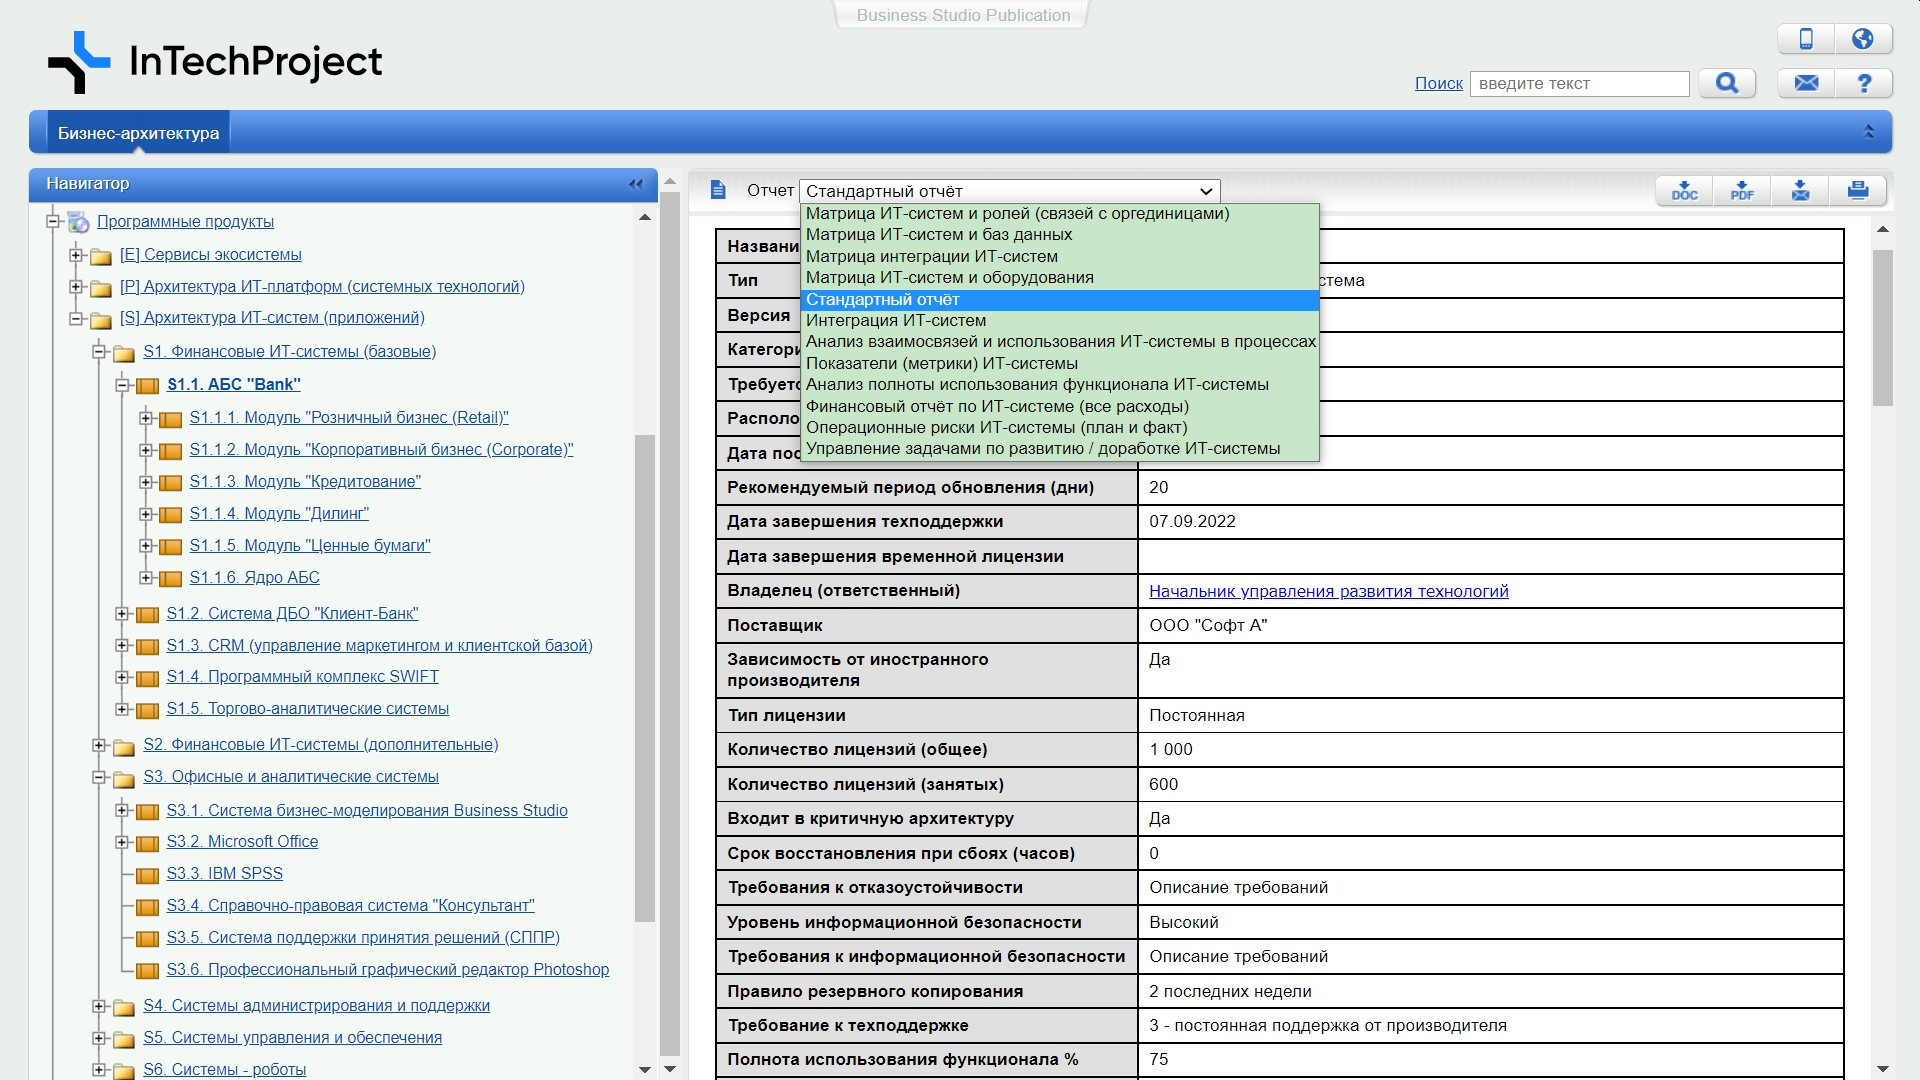Viewport: 1920px width, 1080px height.
Task: Open link Начальник управления развития технологий
Action: [1328, 591]
